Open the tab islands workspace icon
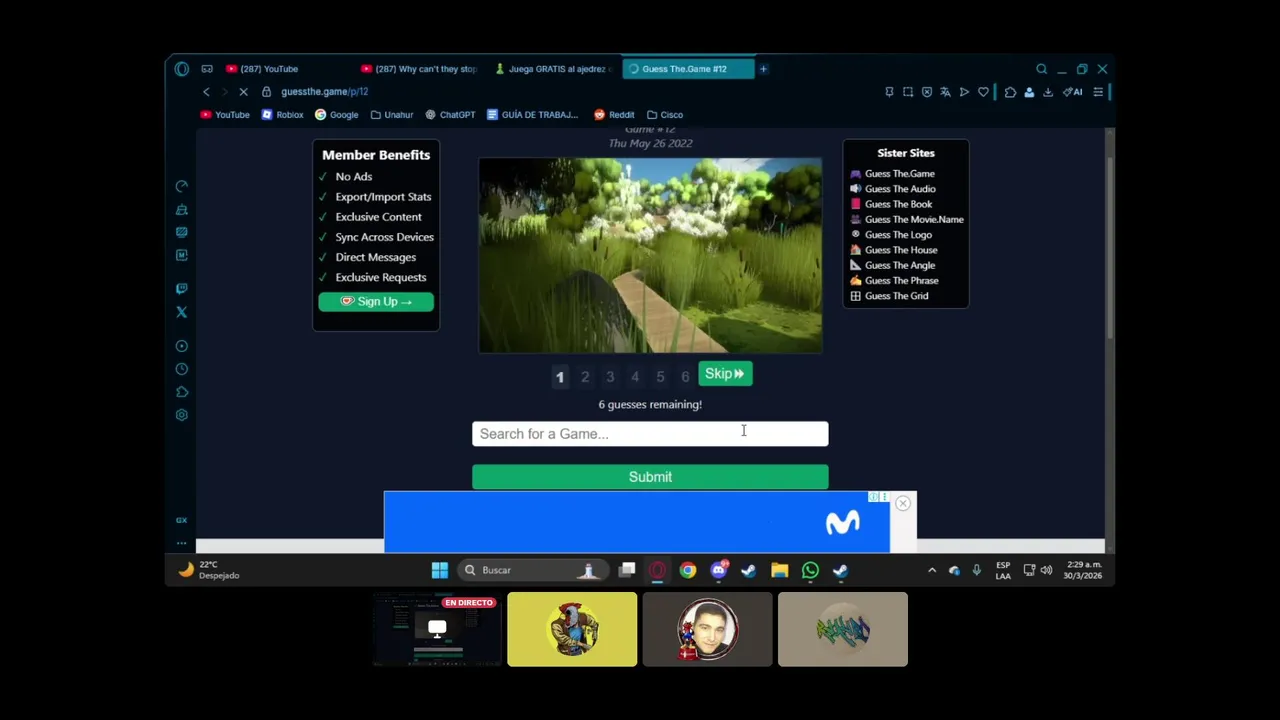 click(207, 69)
